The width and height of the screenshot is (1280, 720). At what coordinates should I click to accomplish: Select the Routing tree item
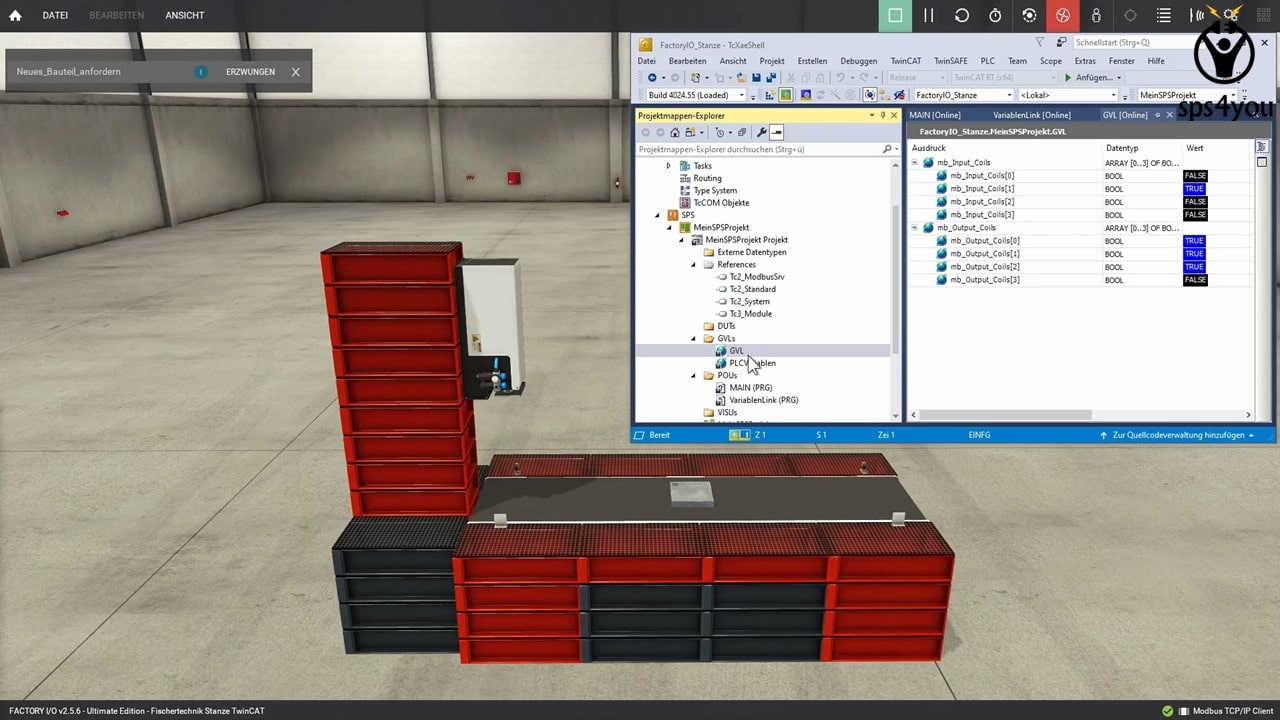pyautogui.click(x=707, y=178)
